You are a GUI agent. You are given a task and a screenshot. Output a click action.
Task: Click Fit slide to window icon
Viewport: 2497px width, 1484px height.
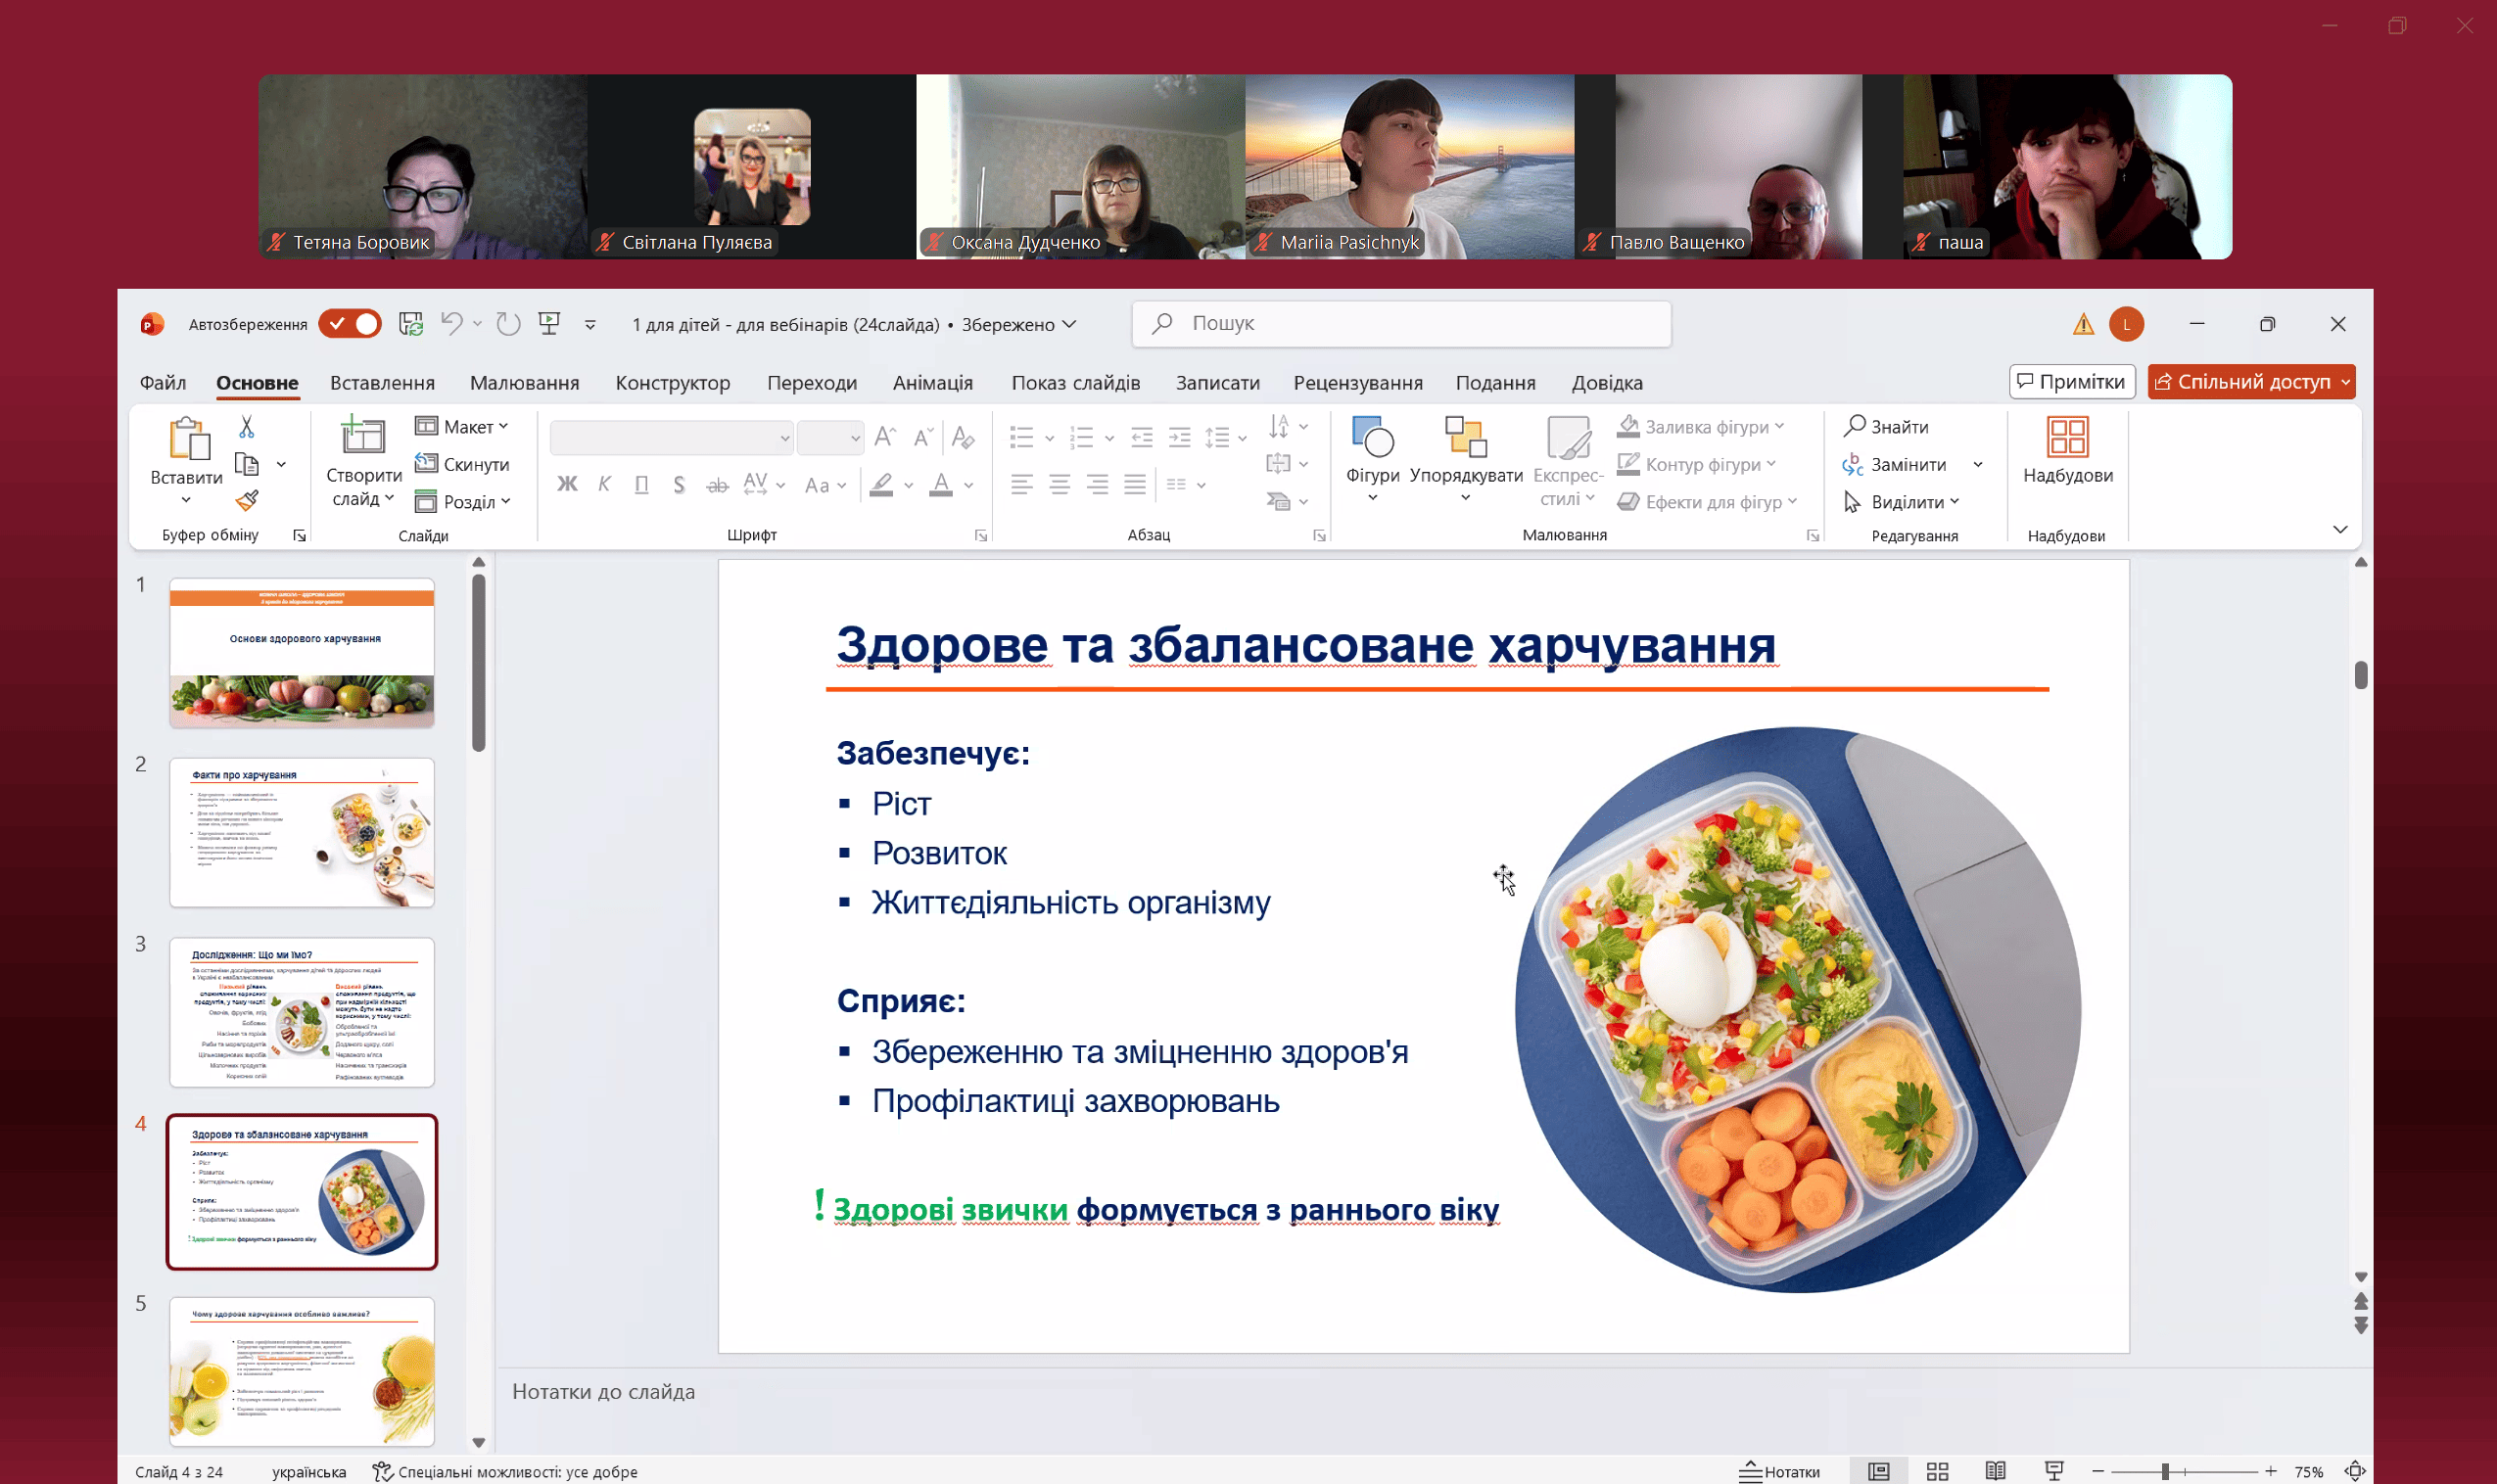pyautogui.click(x=2355, y=1471)
